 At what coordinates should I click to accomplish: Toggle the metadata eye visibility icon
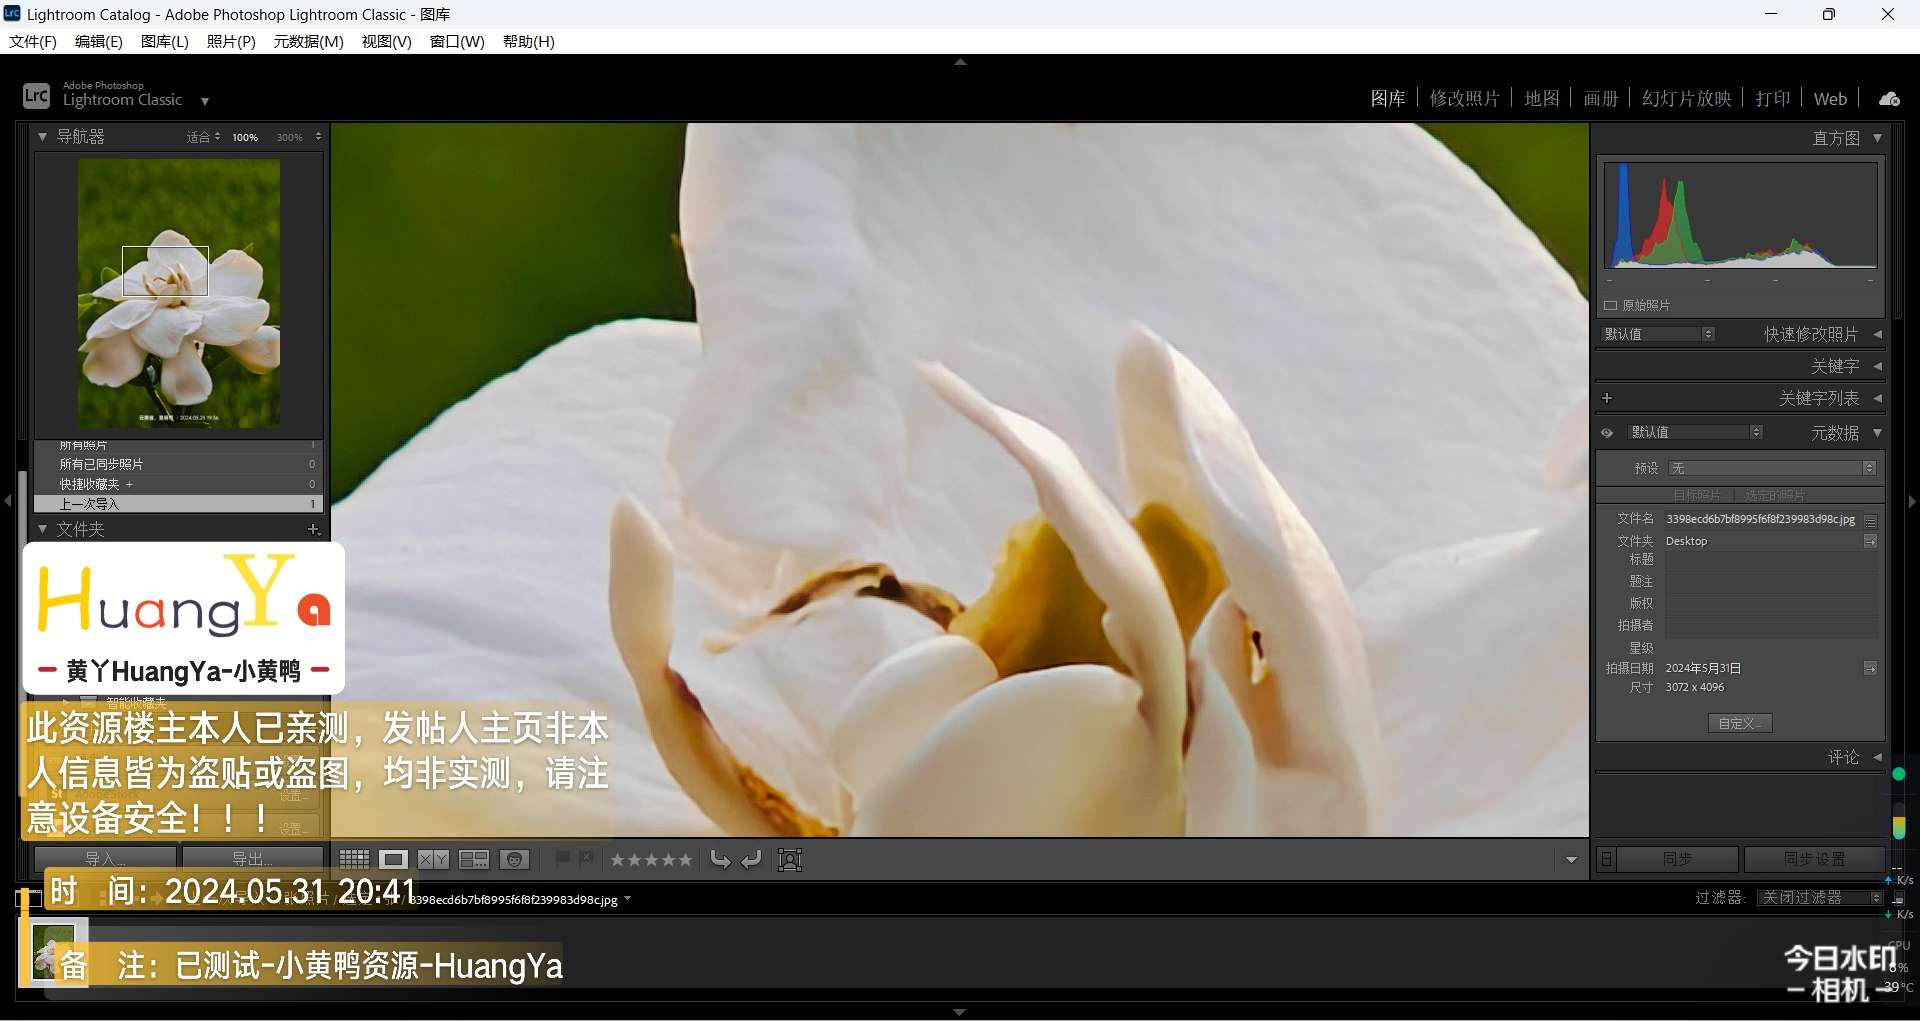(1607, 433)
